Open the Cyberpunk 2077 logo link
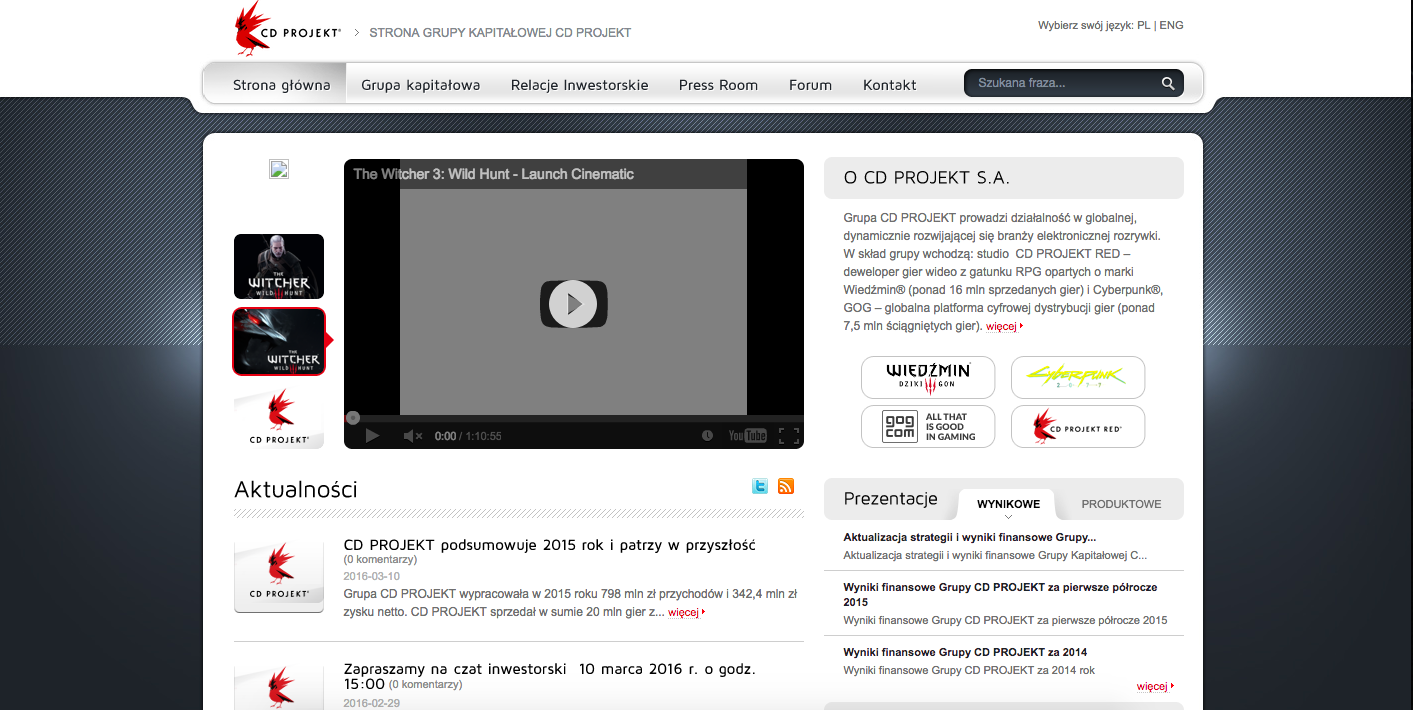The height and width of the screenshot is (710, 1413). click(x=1077, y=377)
